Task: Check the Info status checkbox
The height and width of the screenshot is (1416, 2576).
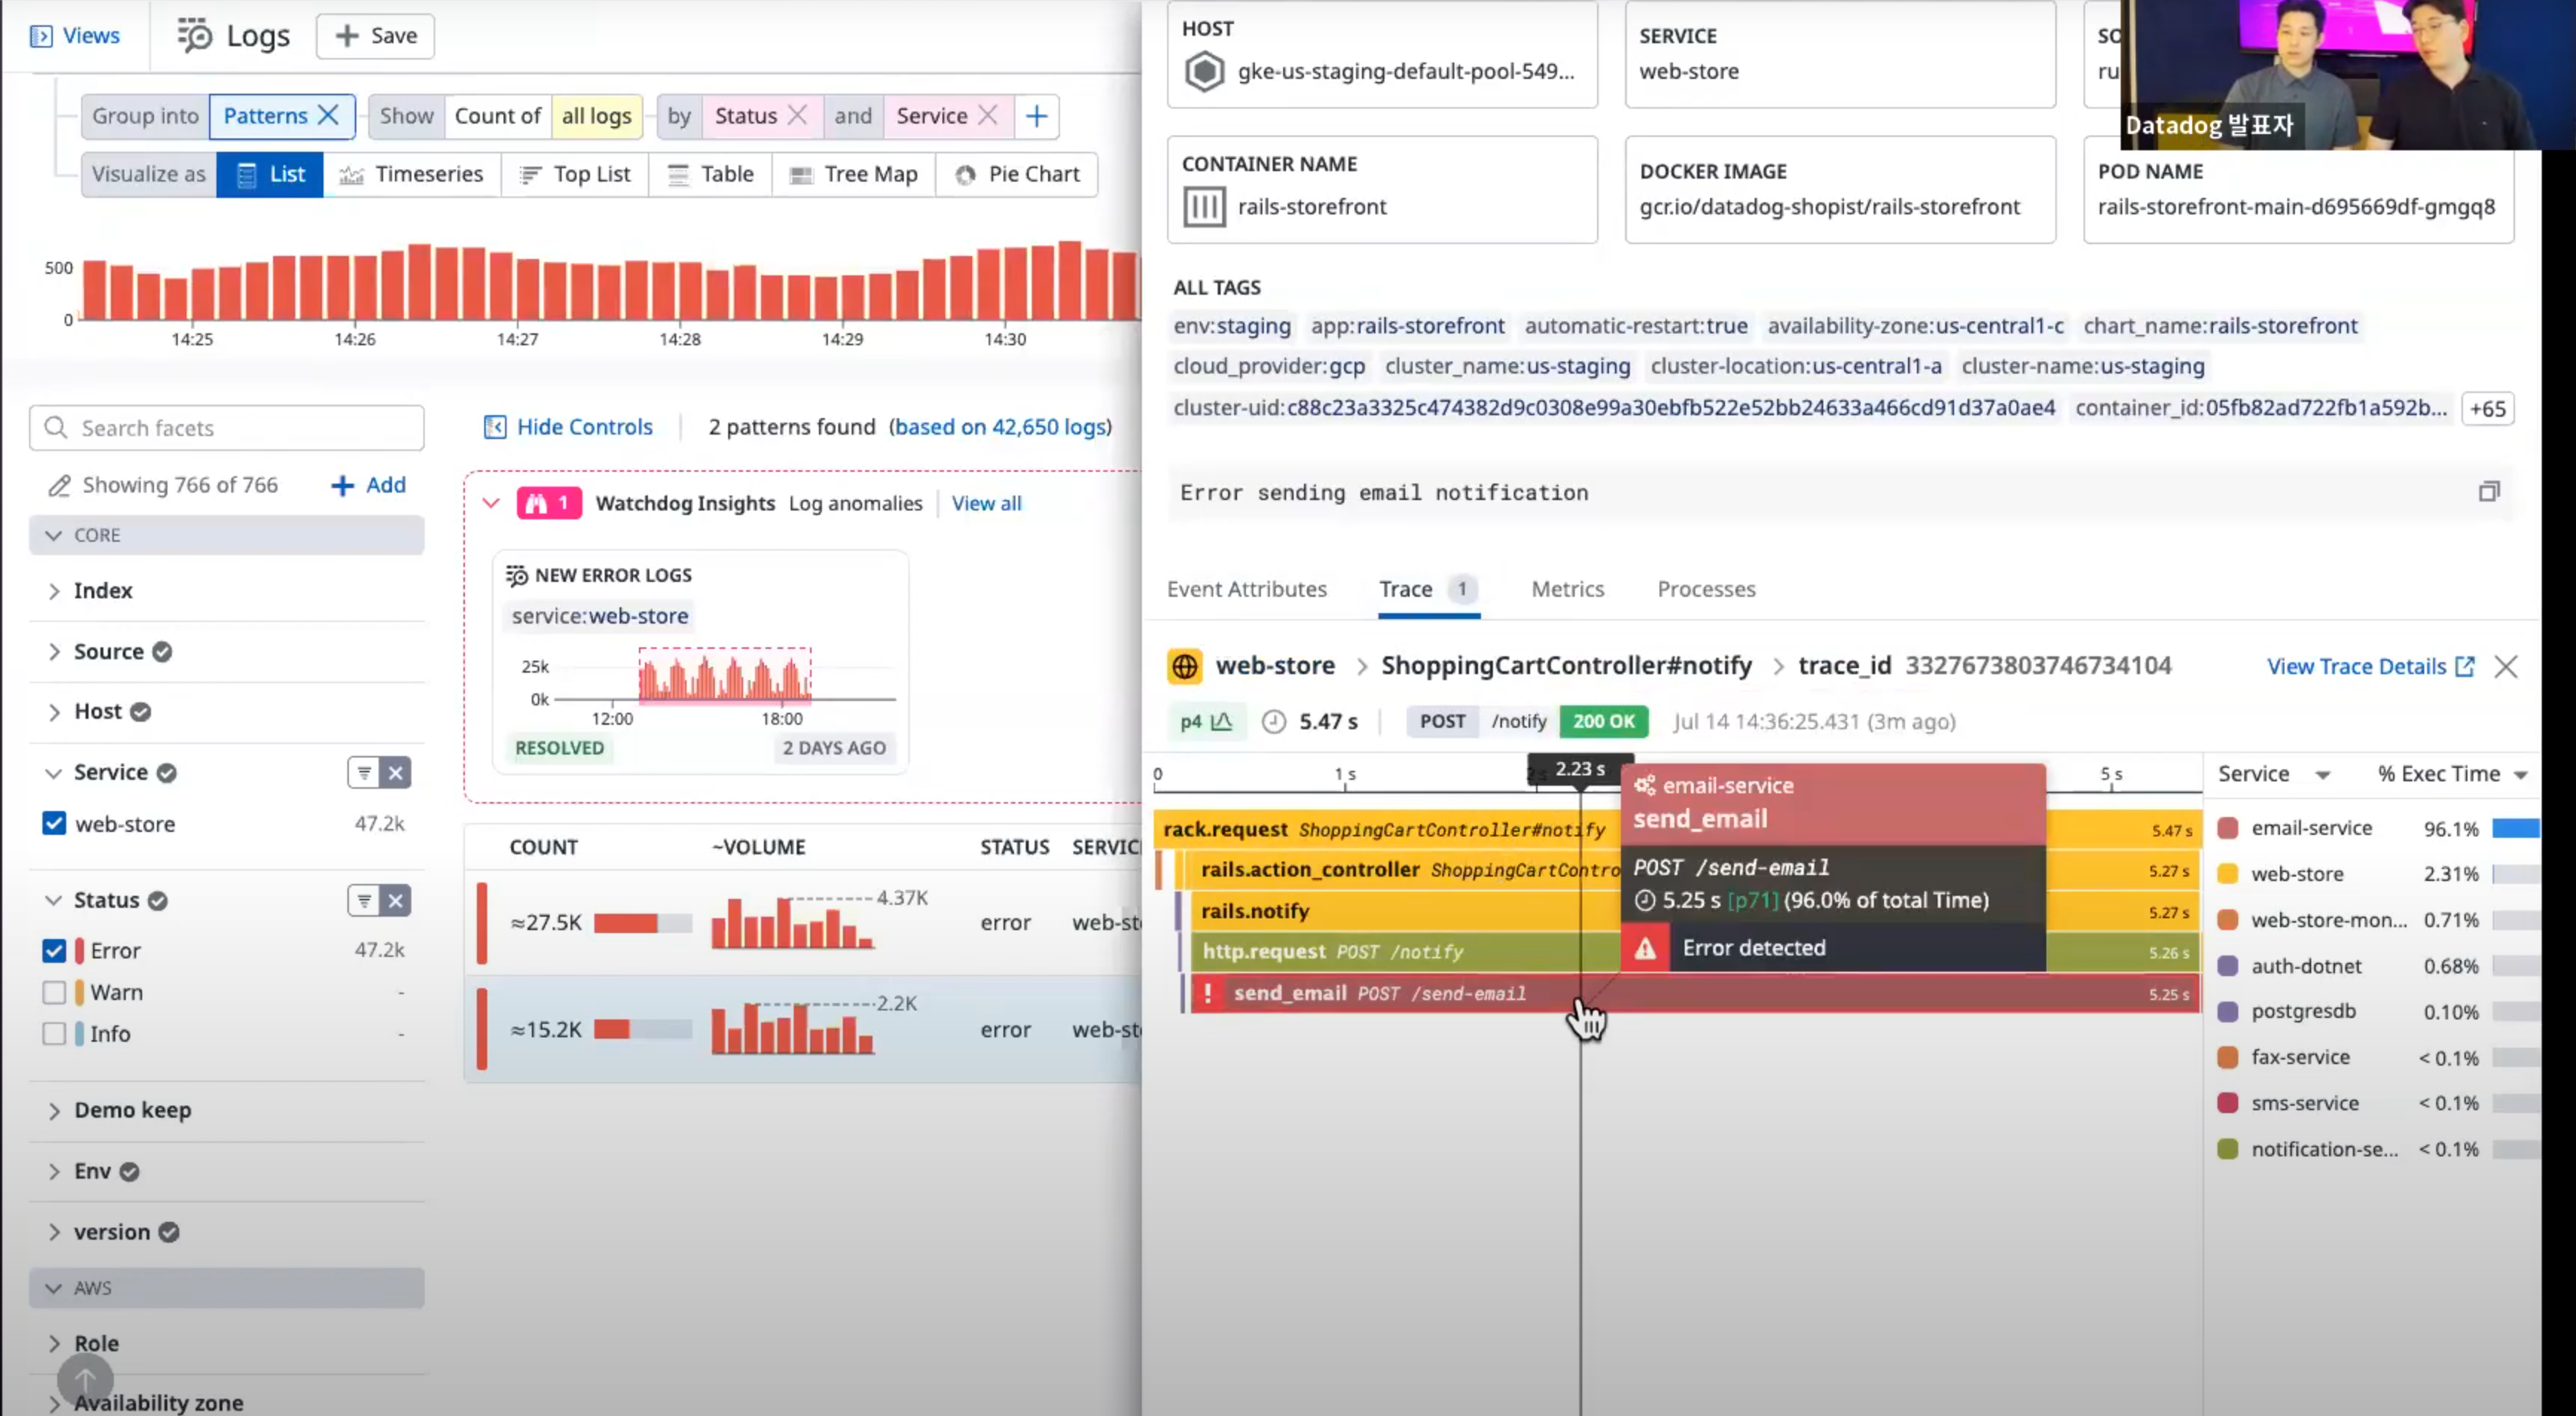Action: (54, 1034)
